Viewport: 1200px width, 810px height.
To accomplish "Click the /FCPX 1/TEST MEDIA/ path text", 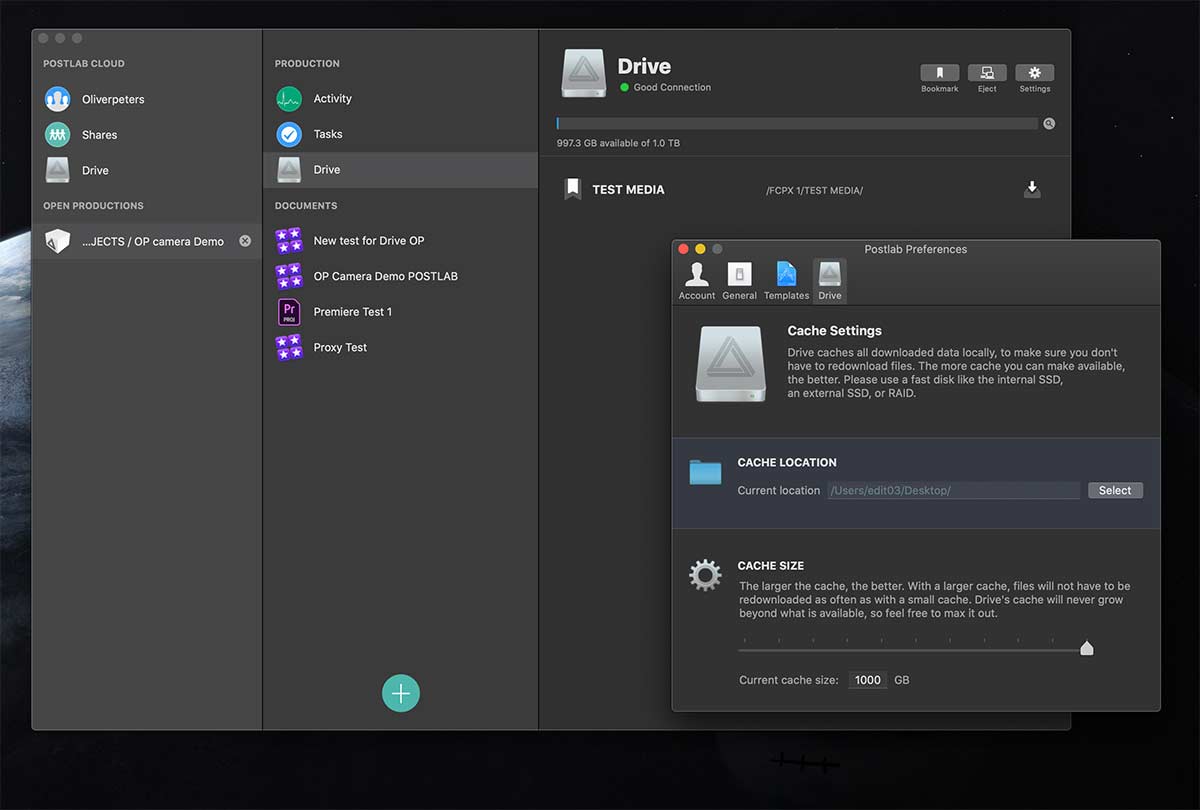I will (x=814, y=190).
